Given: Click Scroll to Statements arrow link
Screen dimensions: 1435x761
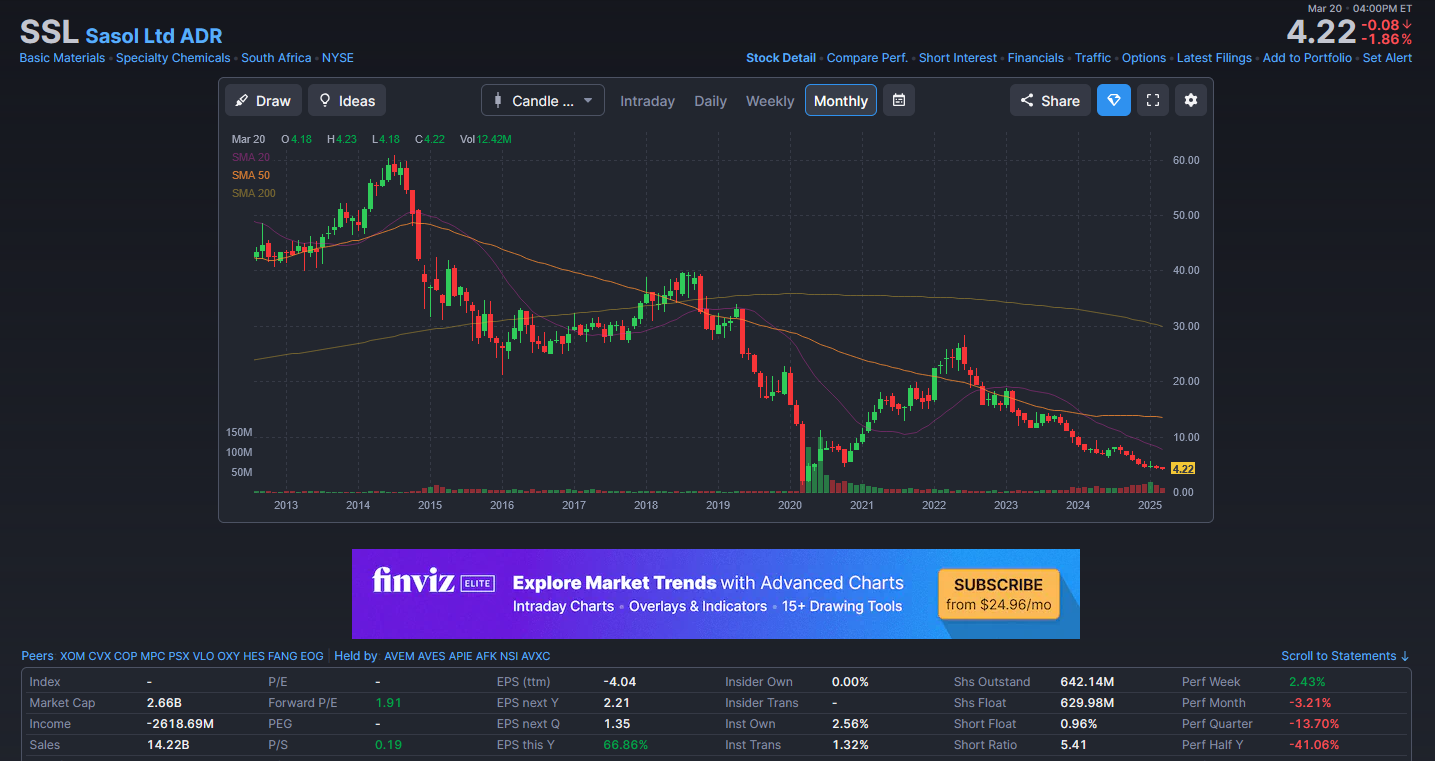Looking at the screenshot, I should point(1345,656).
